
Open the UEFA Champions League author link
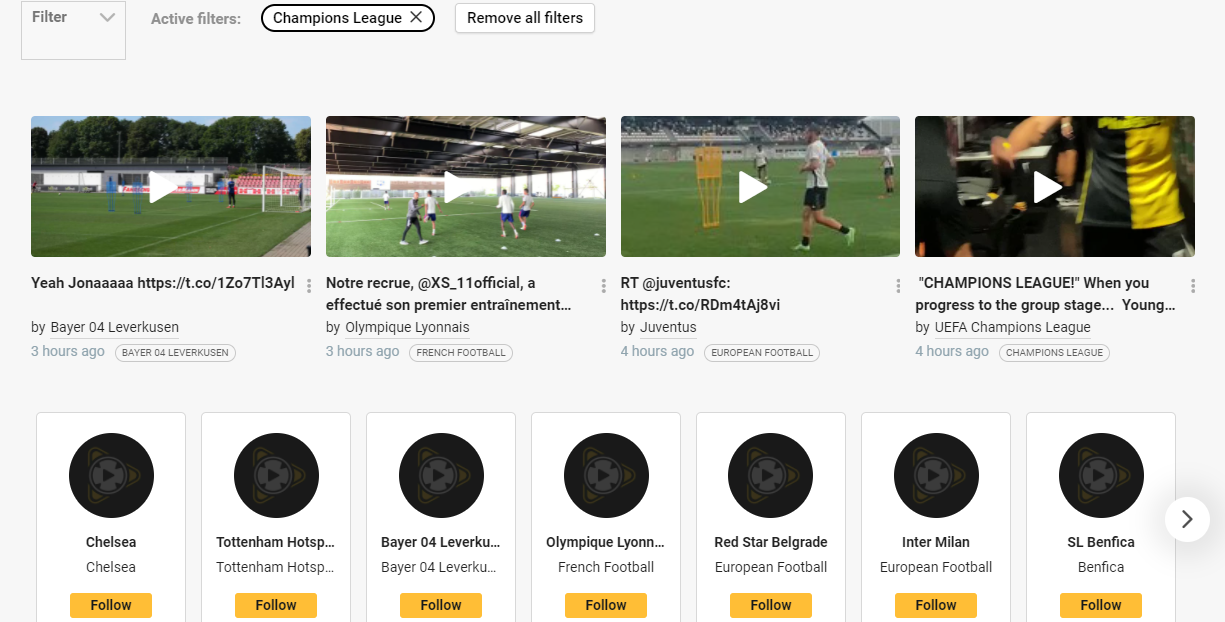(x=1013, y=327)
